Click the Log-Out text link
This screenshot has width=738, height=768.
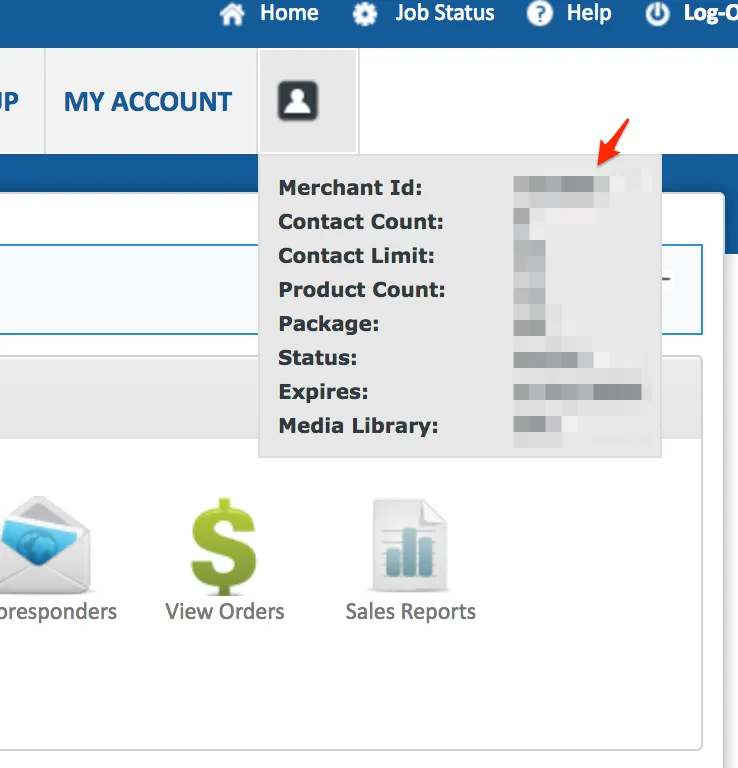710,13
